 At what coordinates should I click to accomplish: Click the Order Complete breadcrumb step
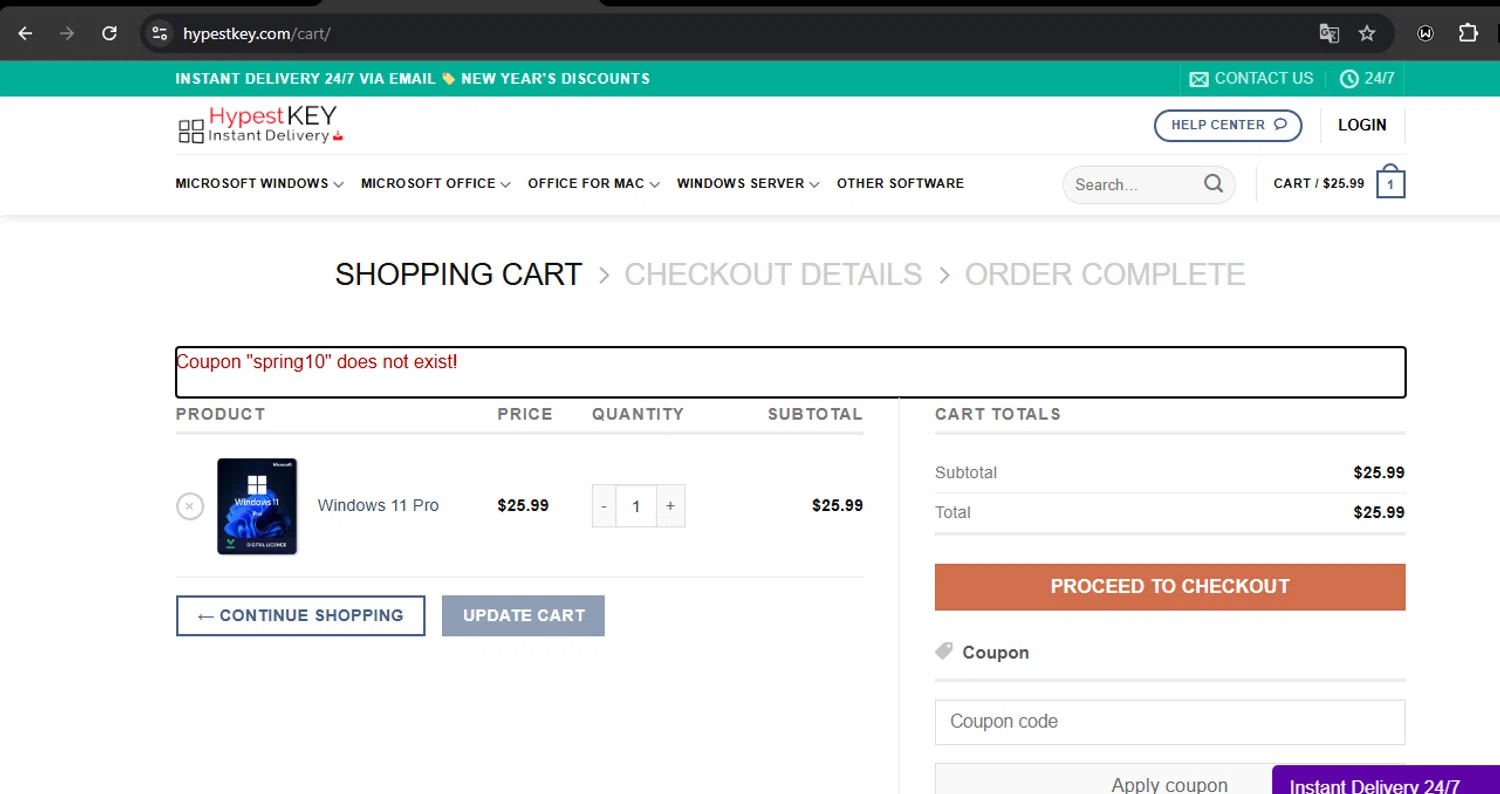coord(1105,274)
